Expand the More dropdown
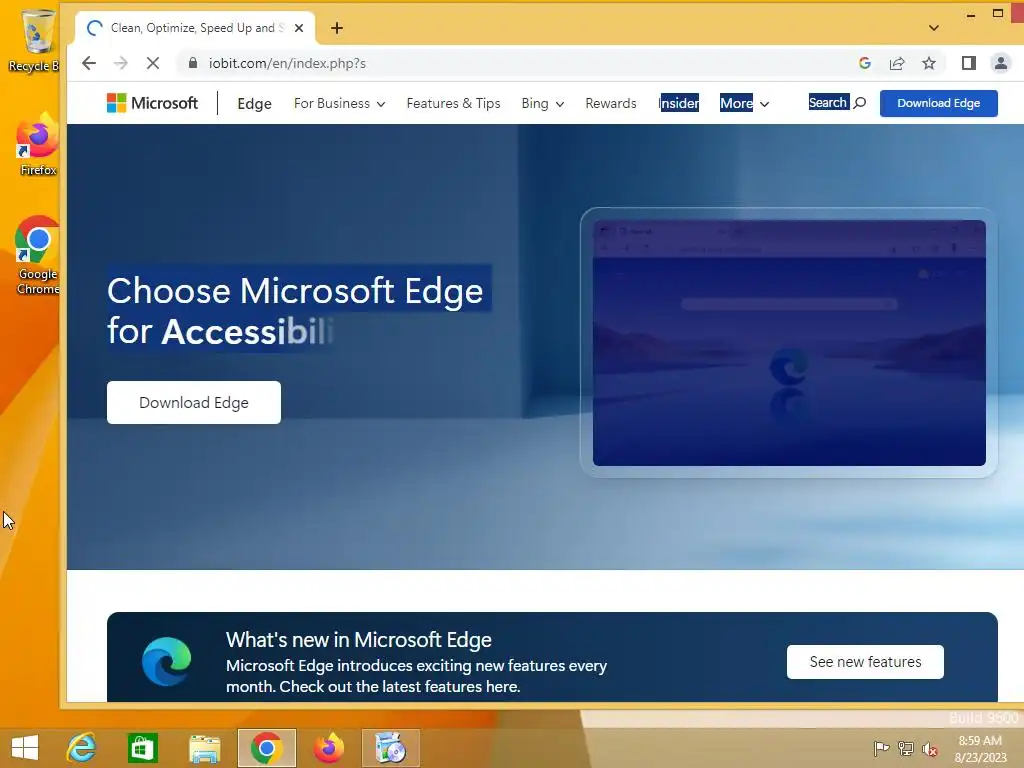 coord(744,103)
